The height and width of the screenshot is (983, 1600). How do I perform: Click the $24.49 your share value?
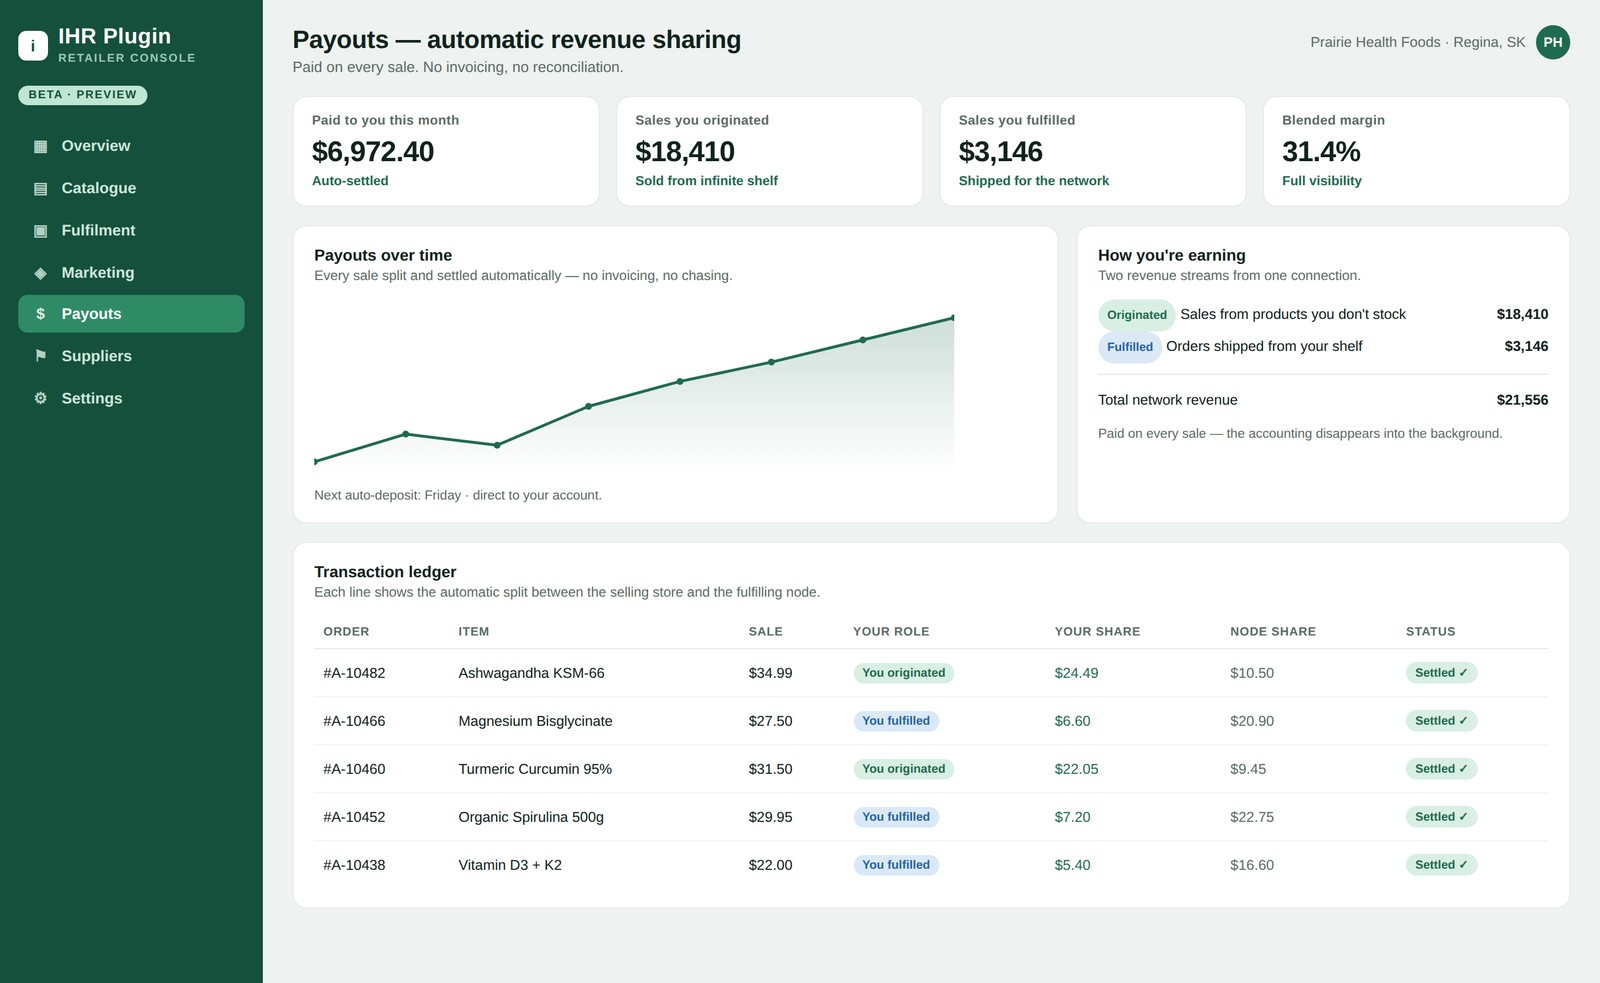(1076, 673)
